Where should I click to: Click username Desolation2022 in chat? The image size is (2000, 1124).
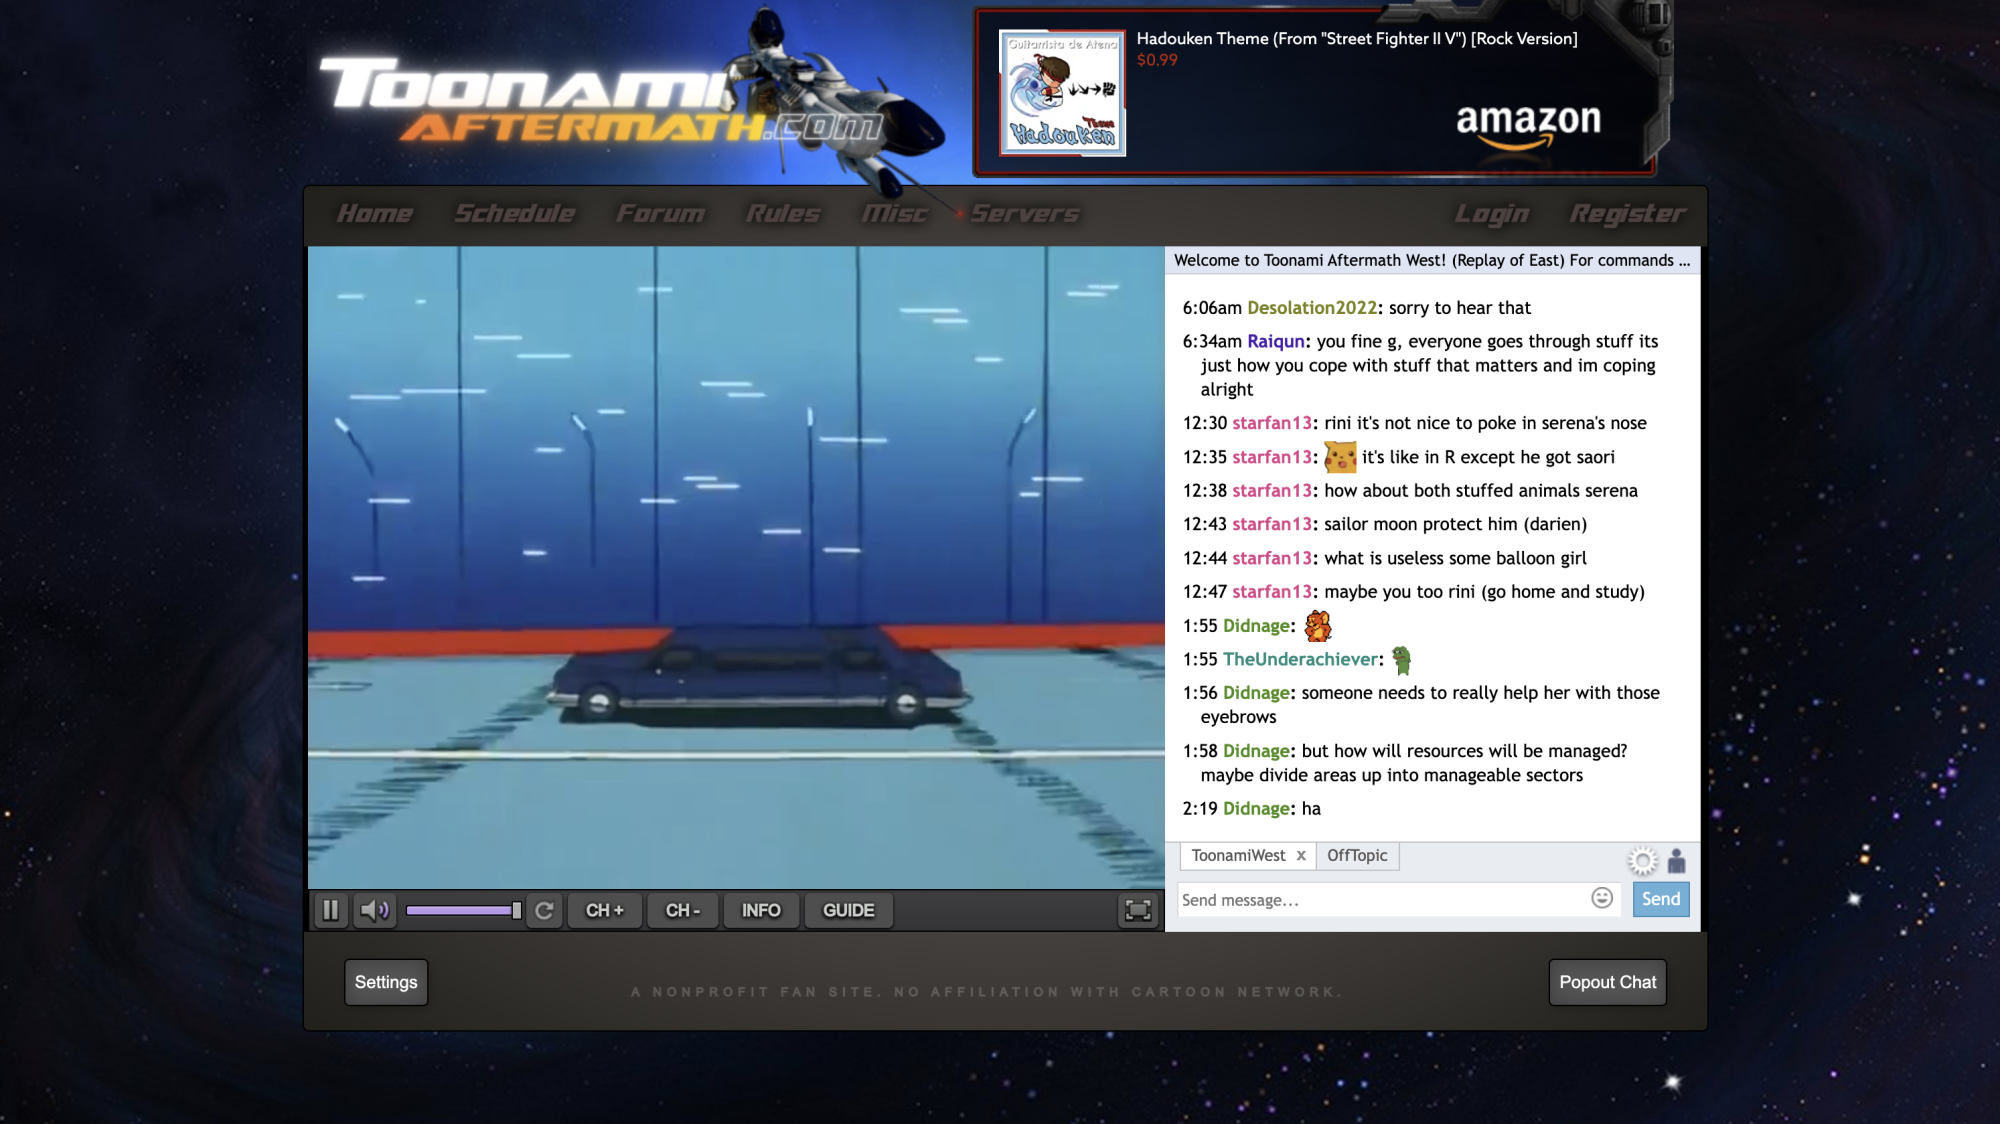point(1312,308)
